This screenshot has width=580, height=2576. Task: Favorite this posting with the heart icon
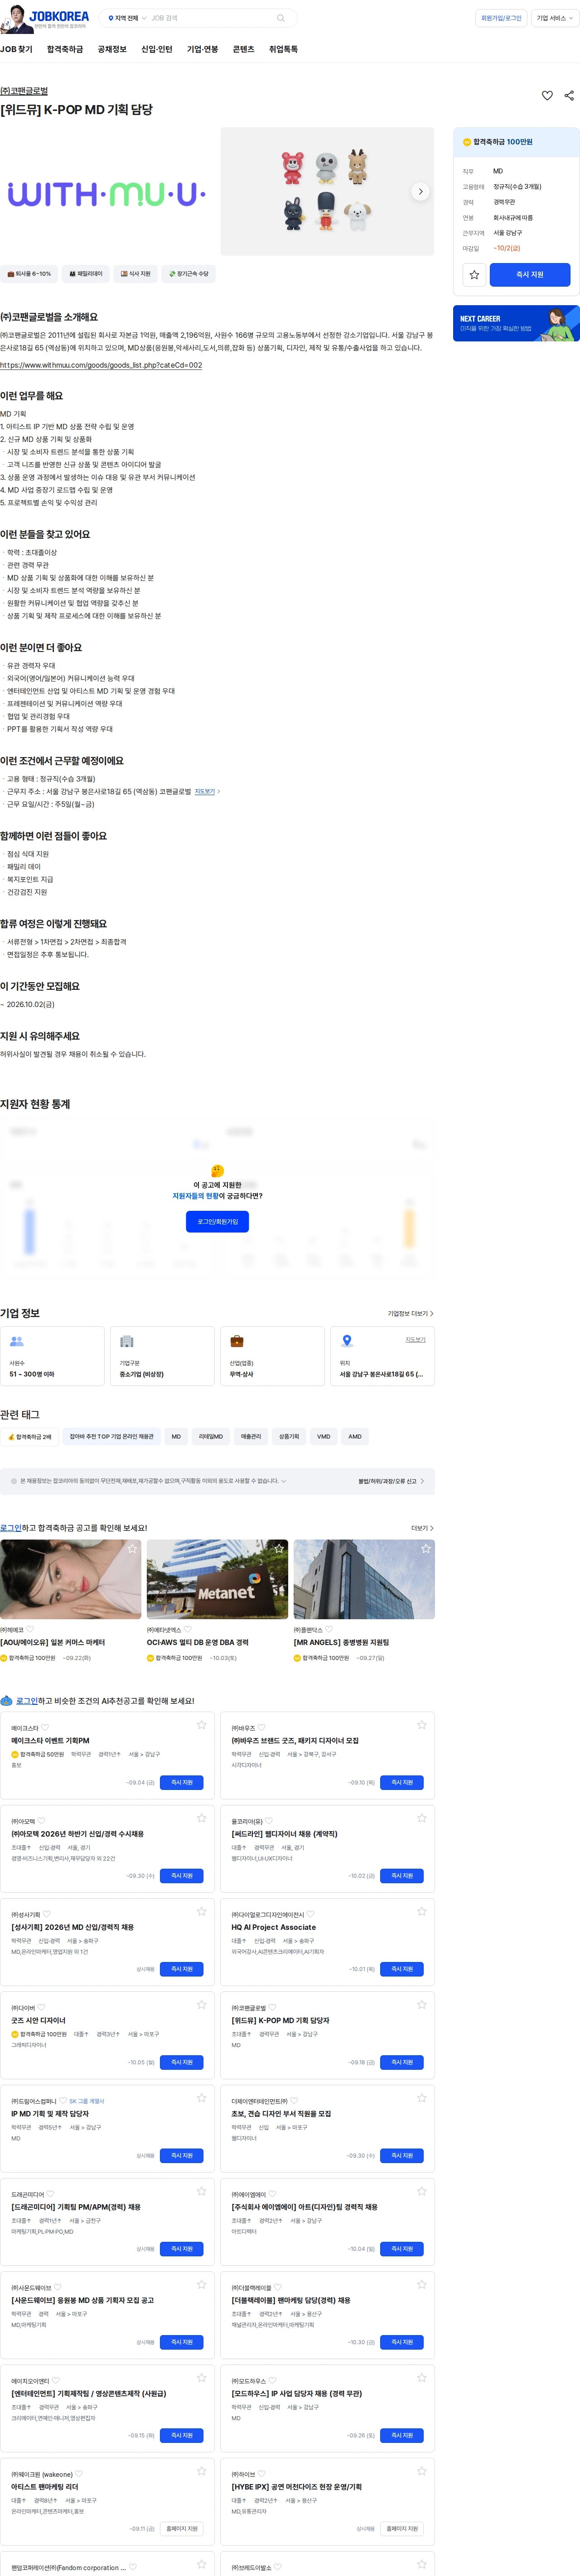pos(547,96)
